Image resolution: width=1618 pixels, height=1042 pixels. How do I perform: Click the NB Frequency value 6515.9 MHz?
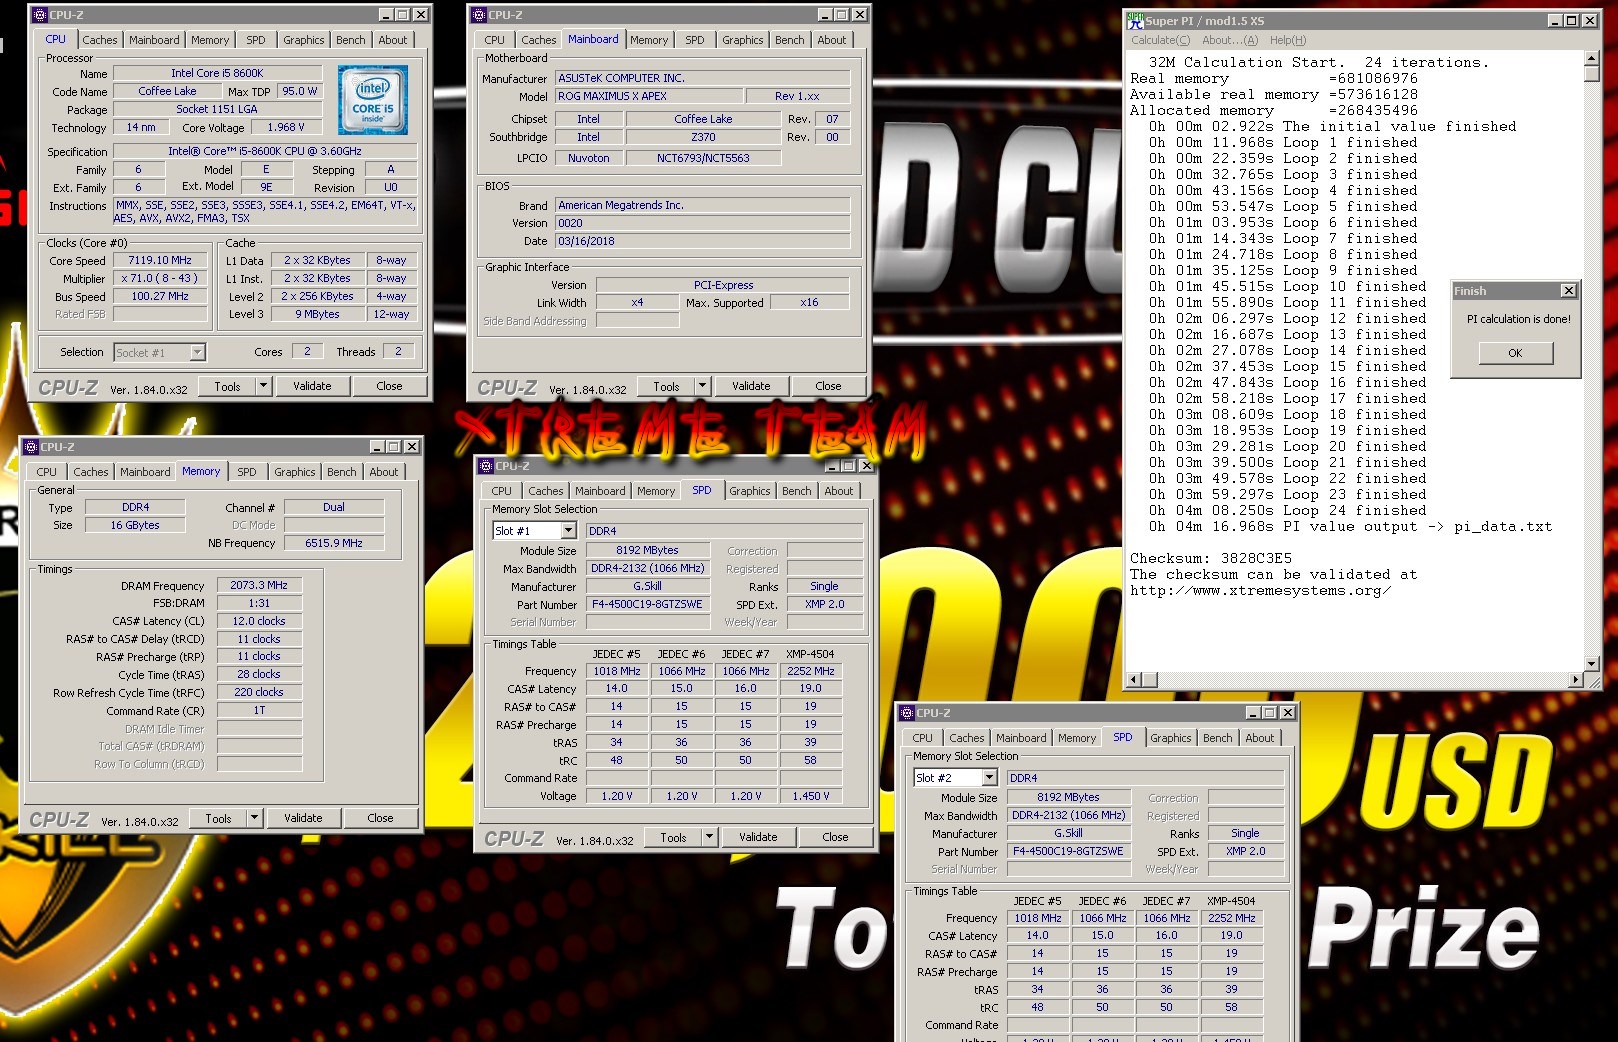pos(334,543)
